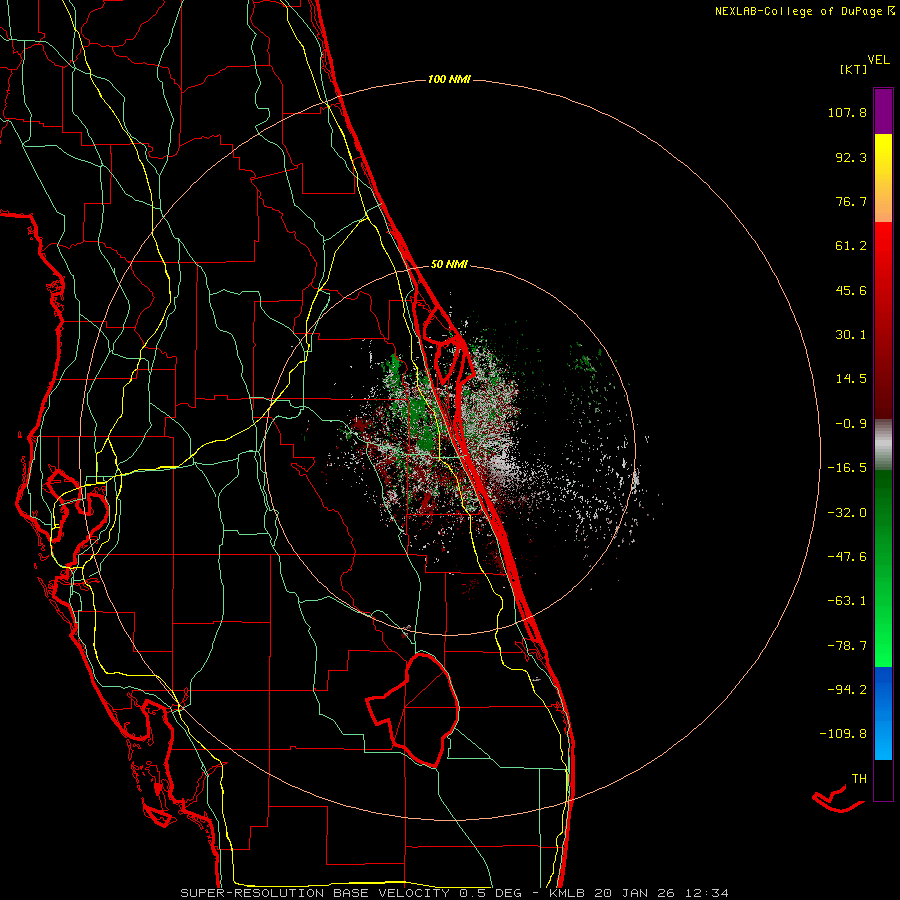Click the TH label below color bar

(x=859, y=778)
